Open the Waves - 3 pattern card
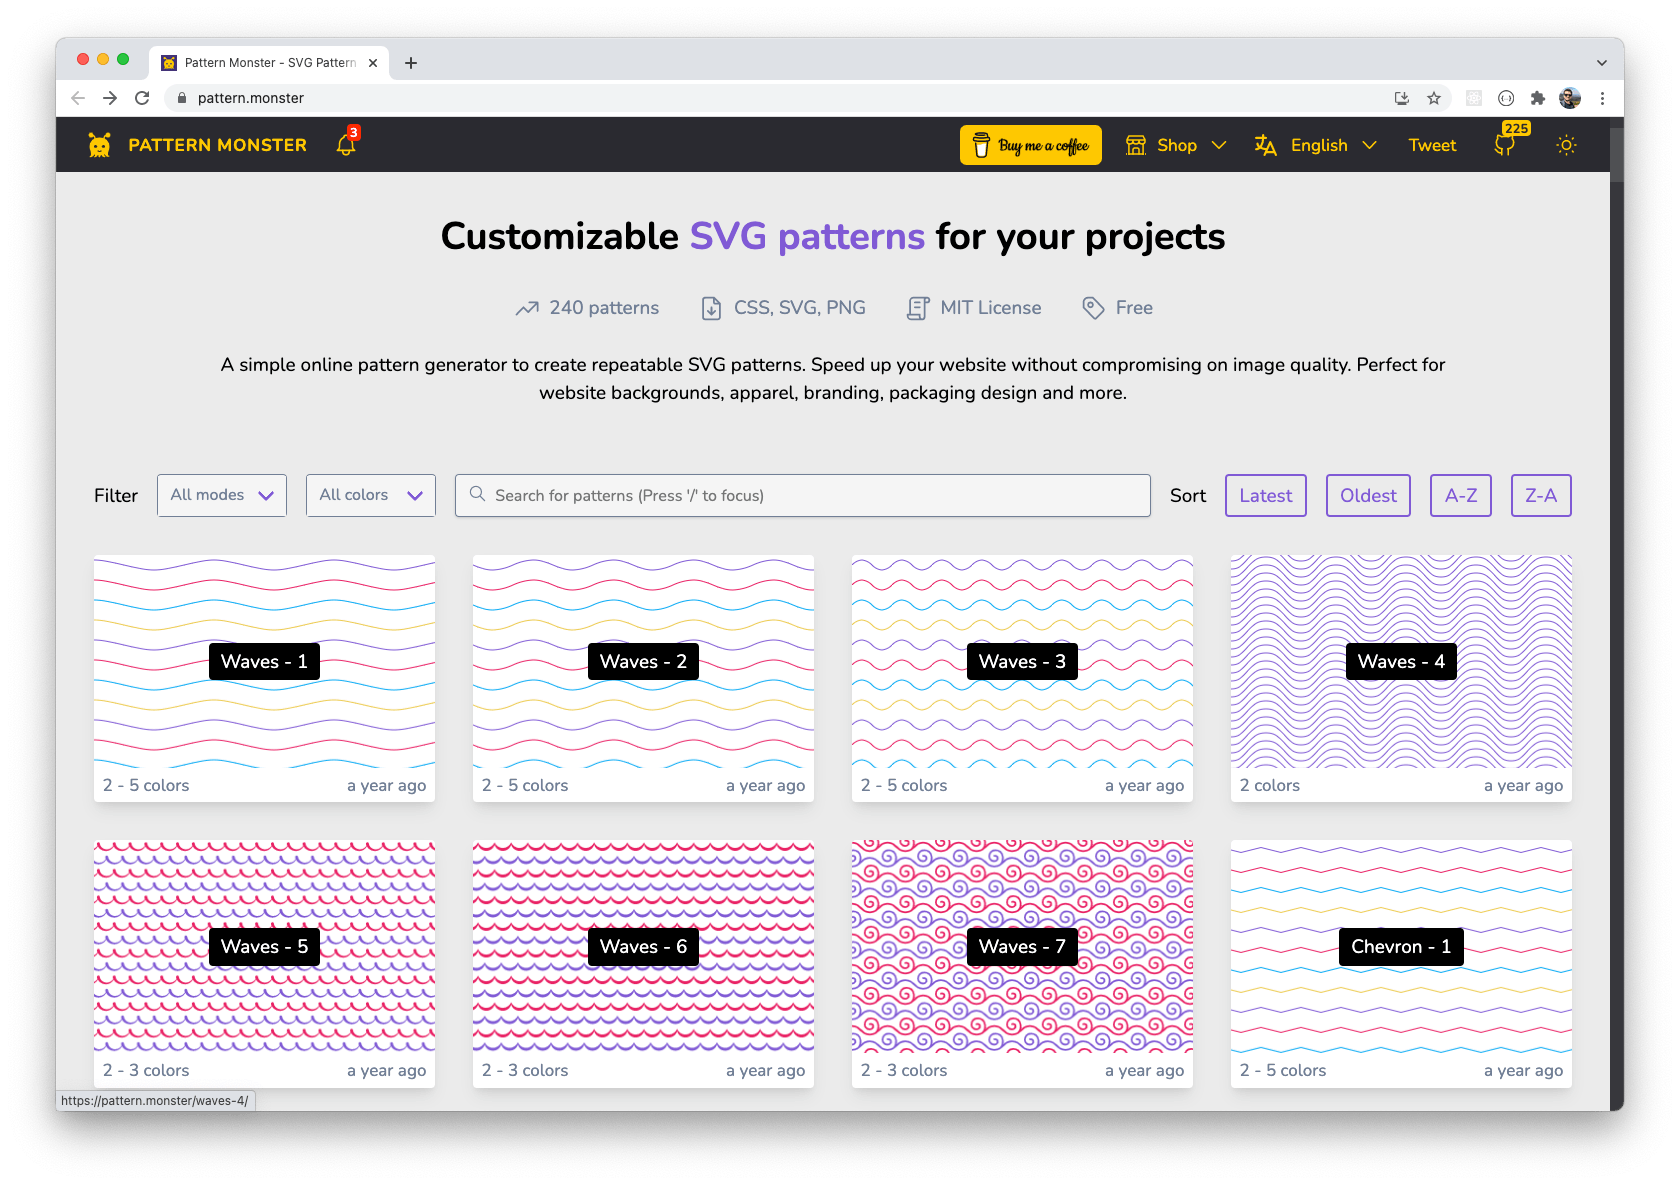 1022,678
